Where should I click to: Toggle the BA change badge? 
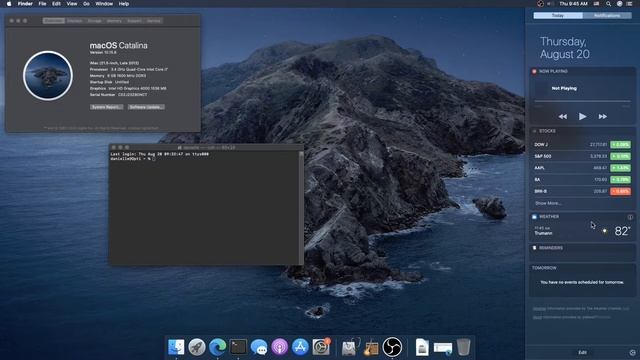(x=620, y=180)
